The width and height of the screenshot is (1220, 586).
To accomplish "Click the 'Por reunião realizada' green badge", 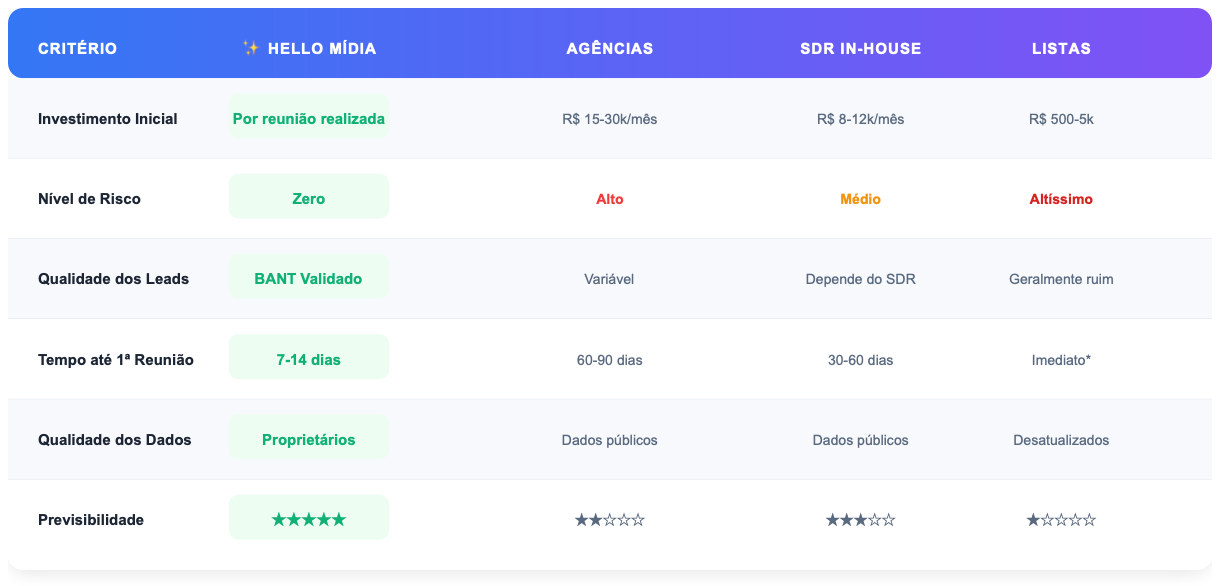I will [309, 118].
